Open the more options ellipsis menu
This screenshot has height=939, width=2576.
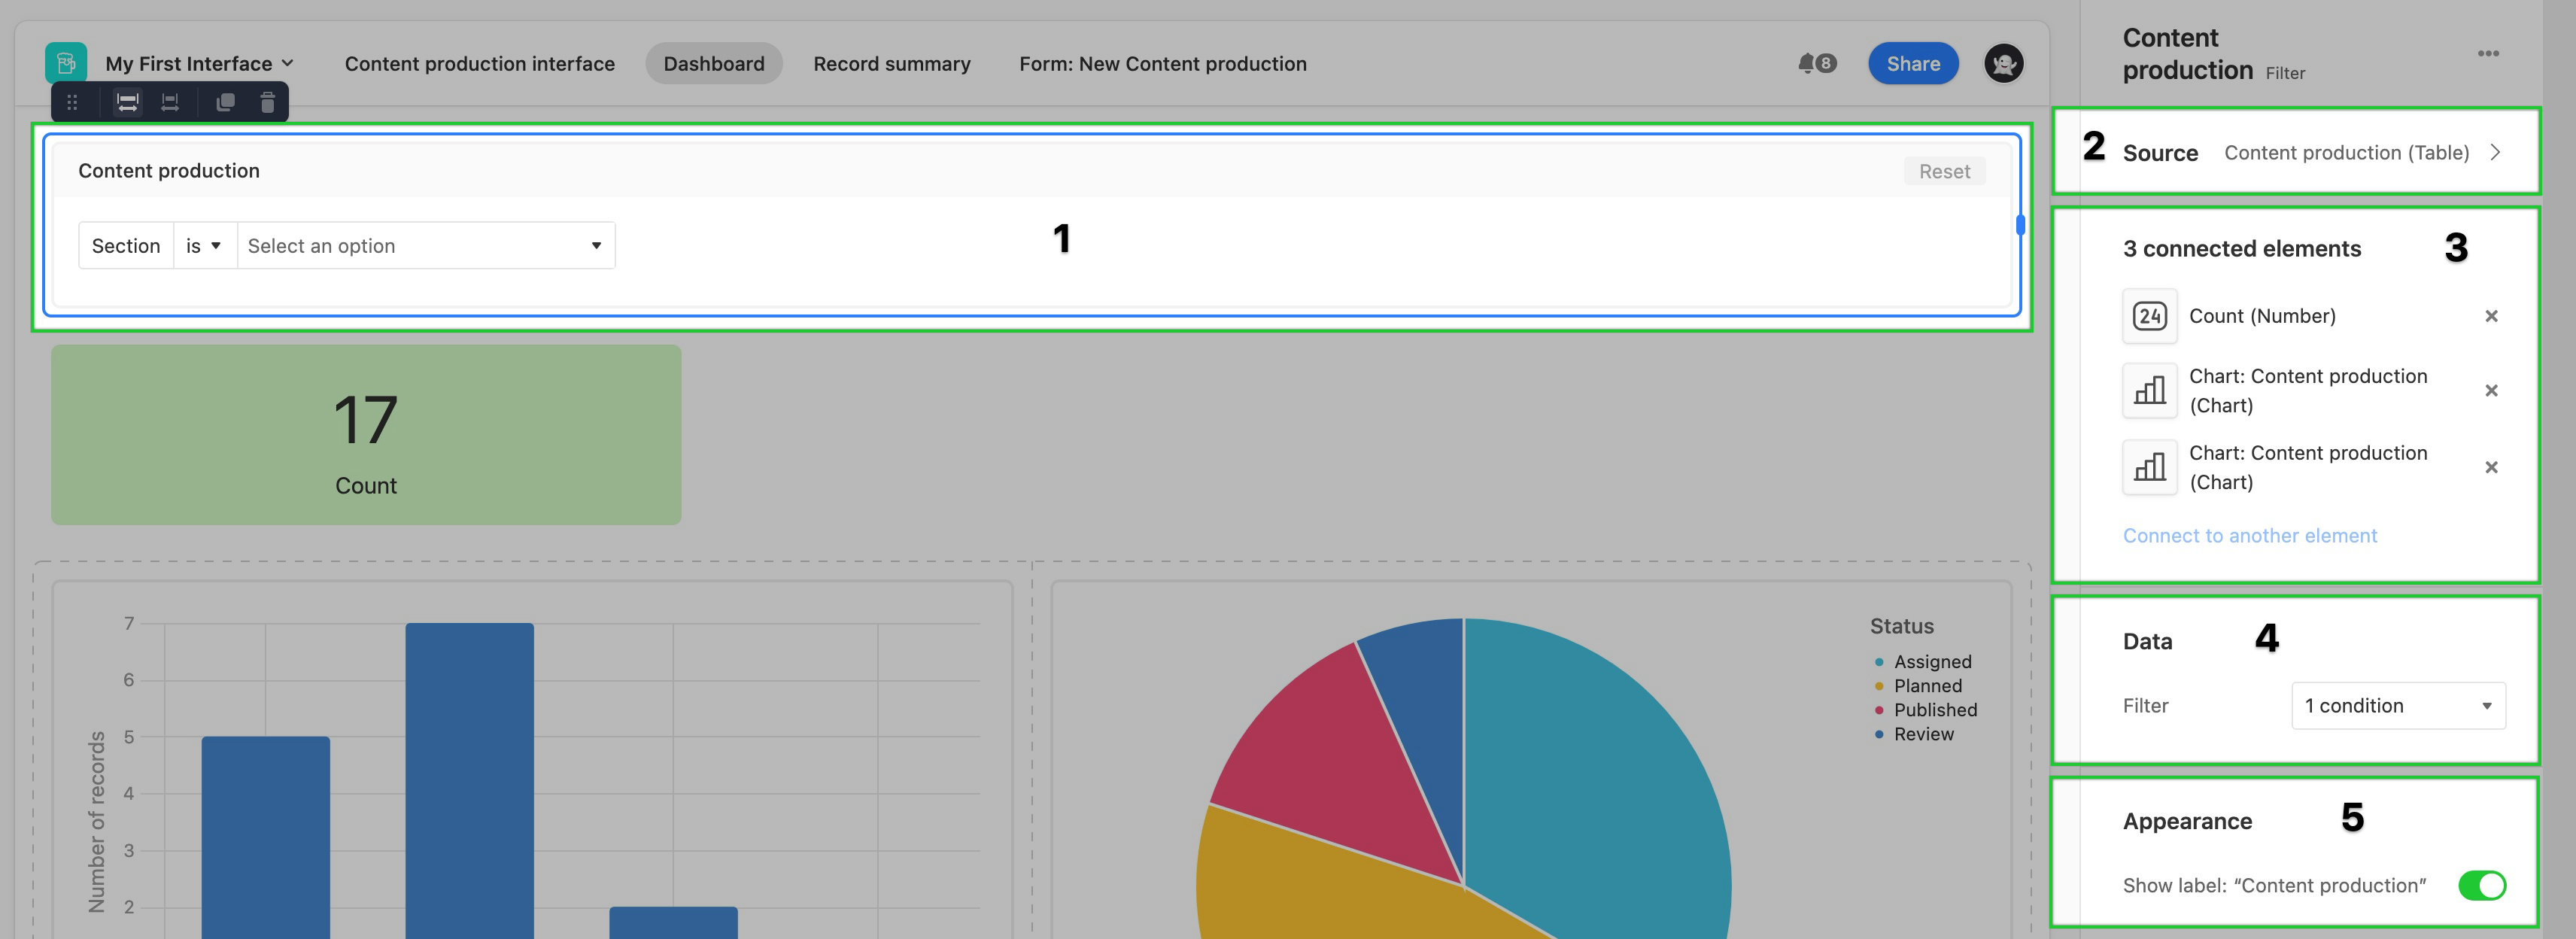pyautogui.click(x=2488, y=53)
